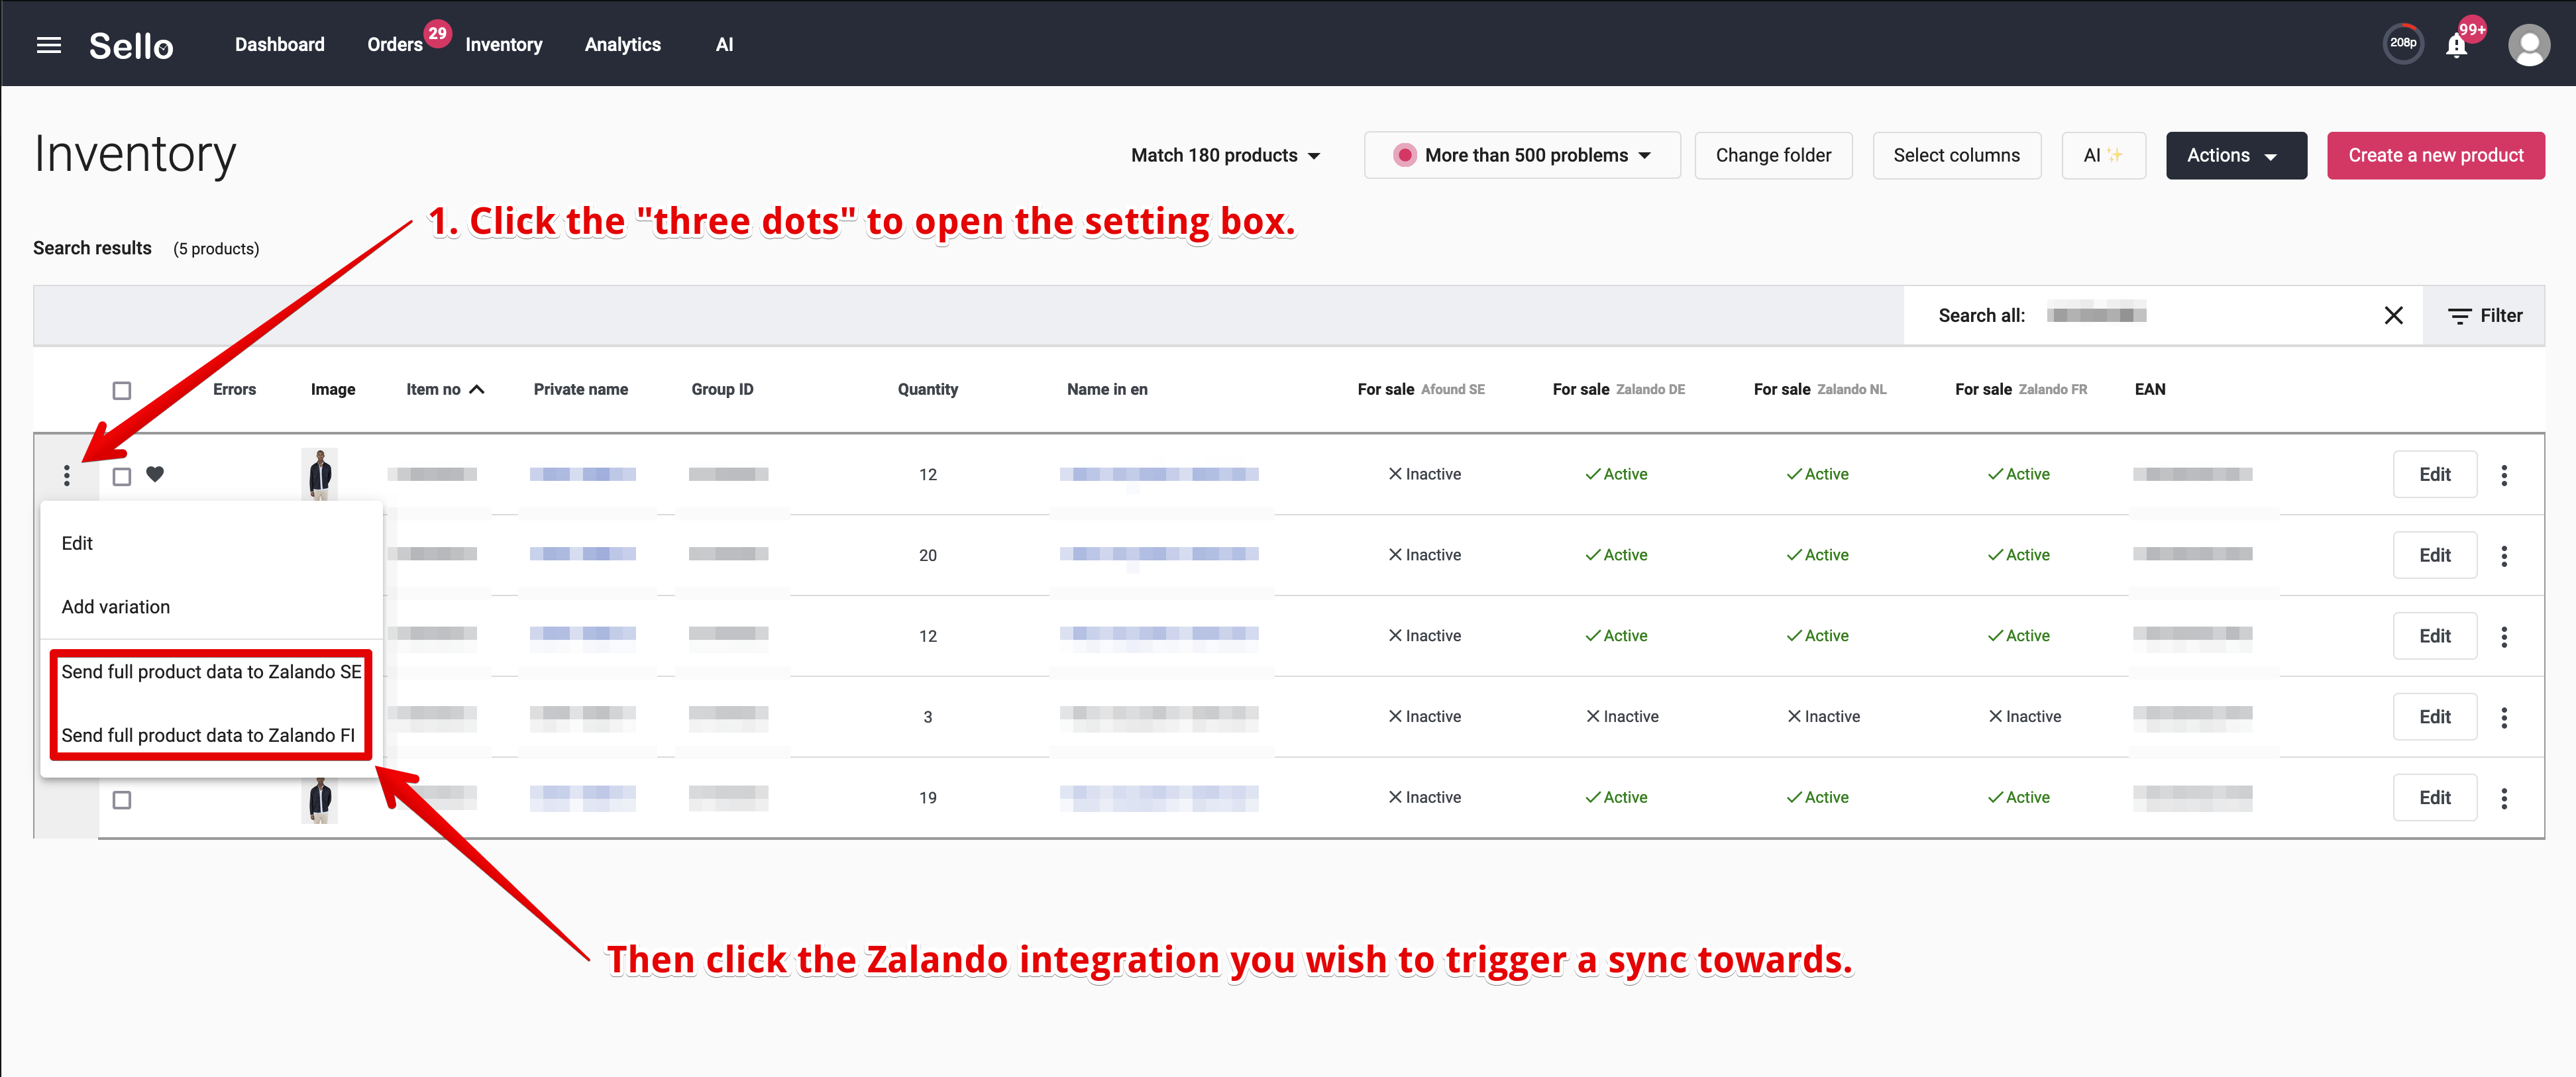
Task: Click the Group ID column header
Action: click(722, 390)
